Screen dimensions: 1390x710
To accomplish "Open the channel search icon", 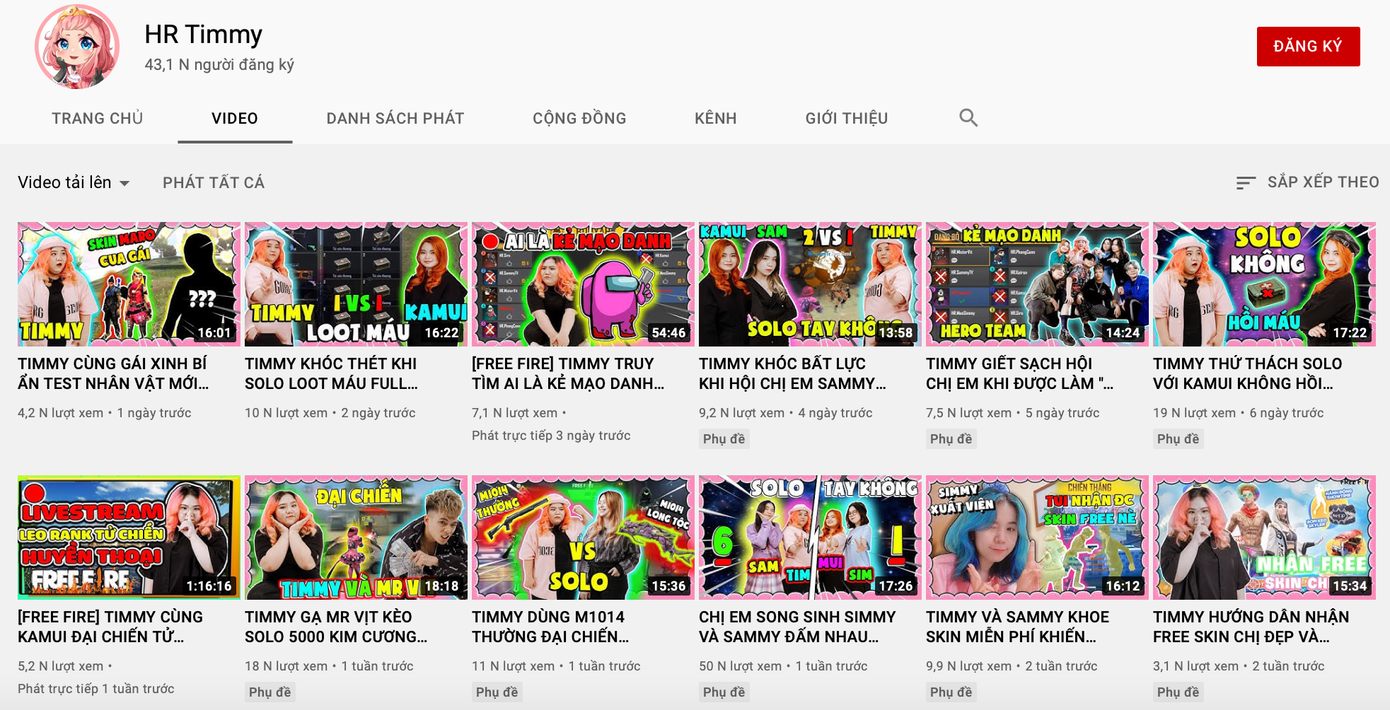I will [968, 117].
